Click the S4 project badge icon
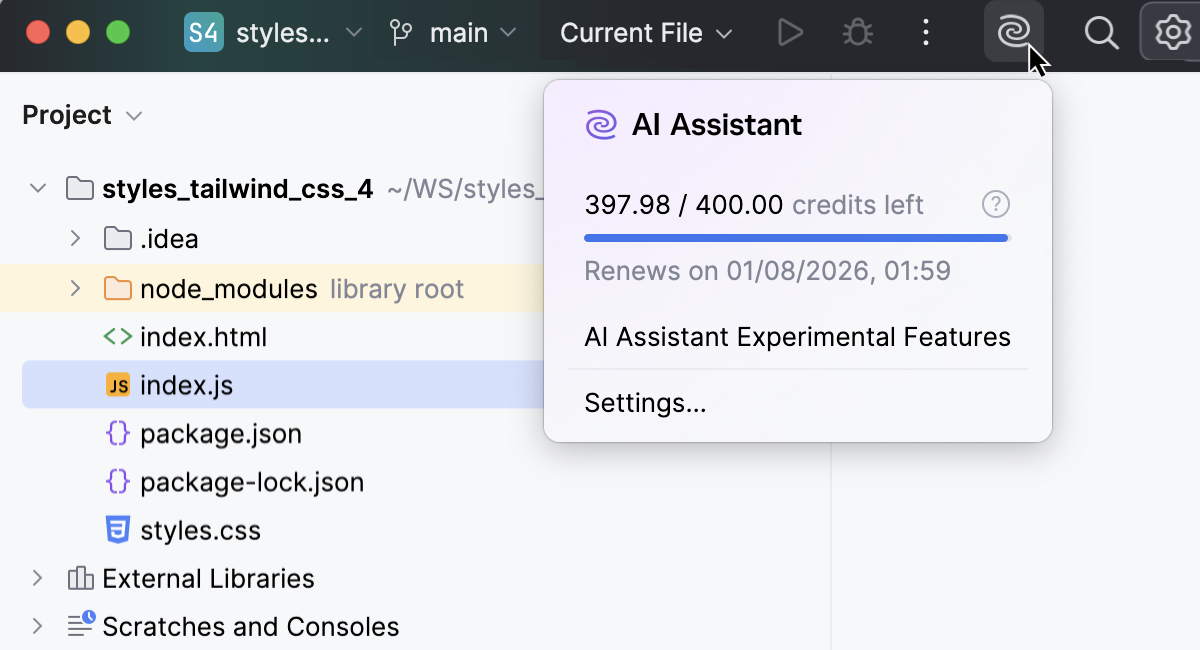This screenshot has width=1200, height=650. (204, 33)
